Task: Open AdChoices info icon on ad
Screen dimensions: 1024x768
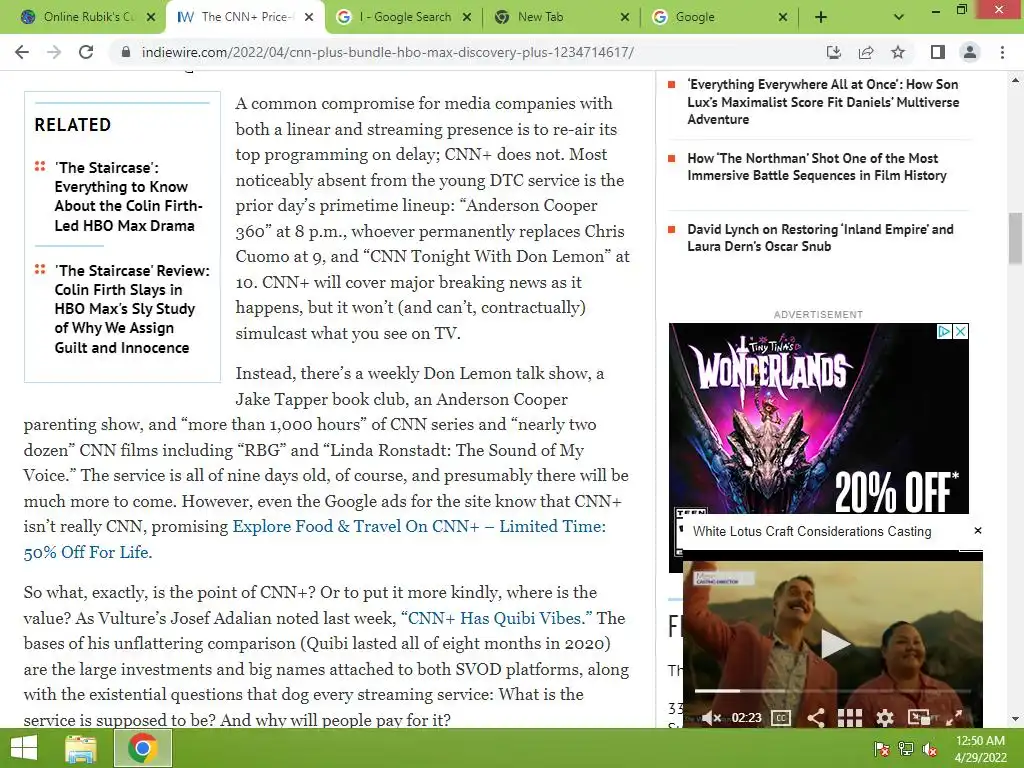Action: 944,332
